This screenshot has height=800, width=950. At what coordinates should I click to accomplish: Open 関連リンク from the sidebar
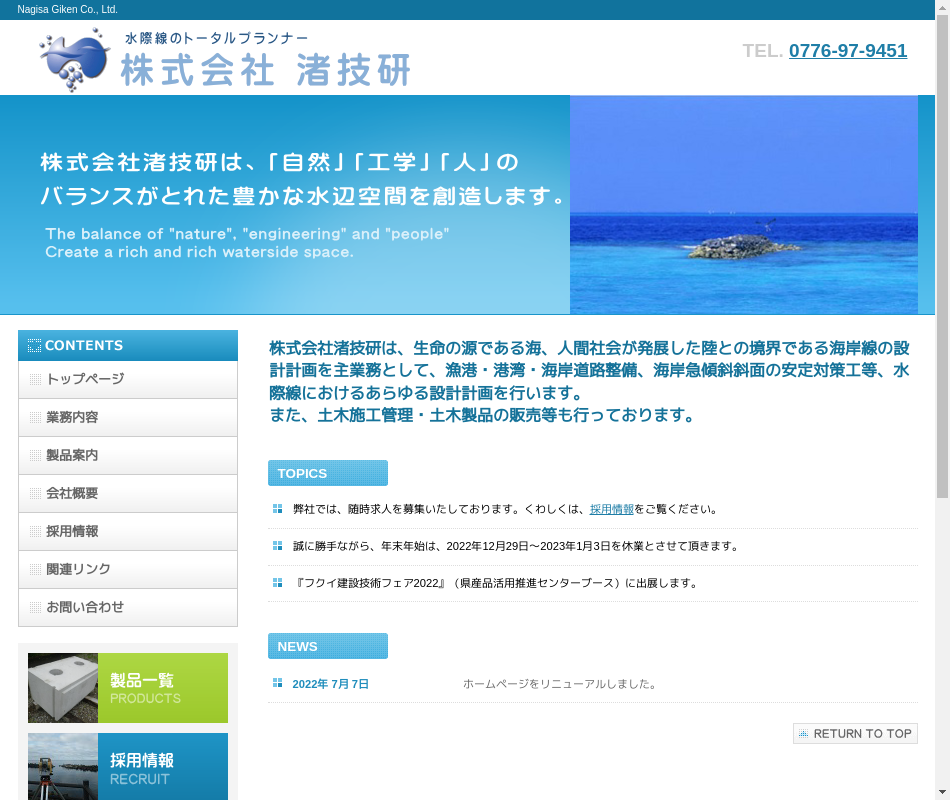128,569
